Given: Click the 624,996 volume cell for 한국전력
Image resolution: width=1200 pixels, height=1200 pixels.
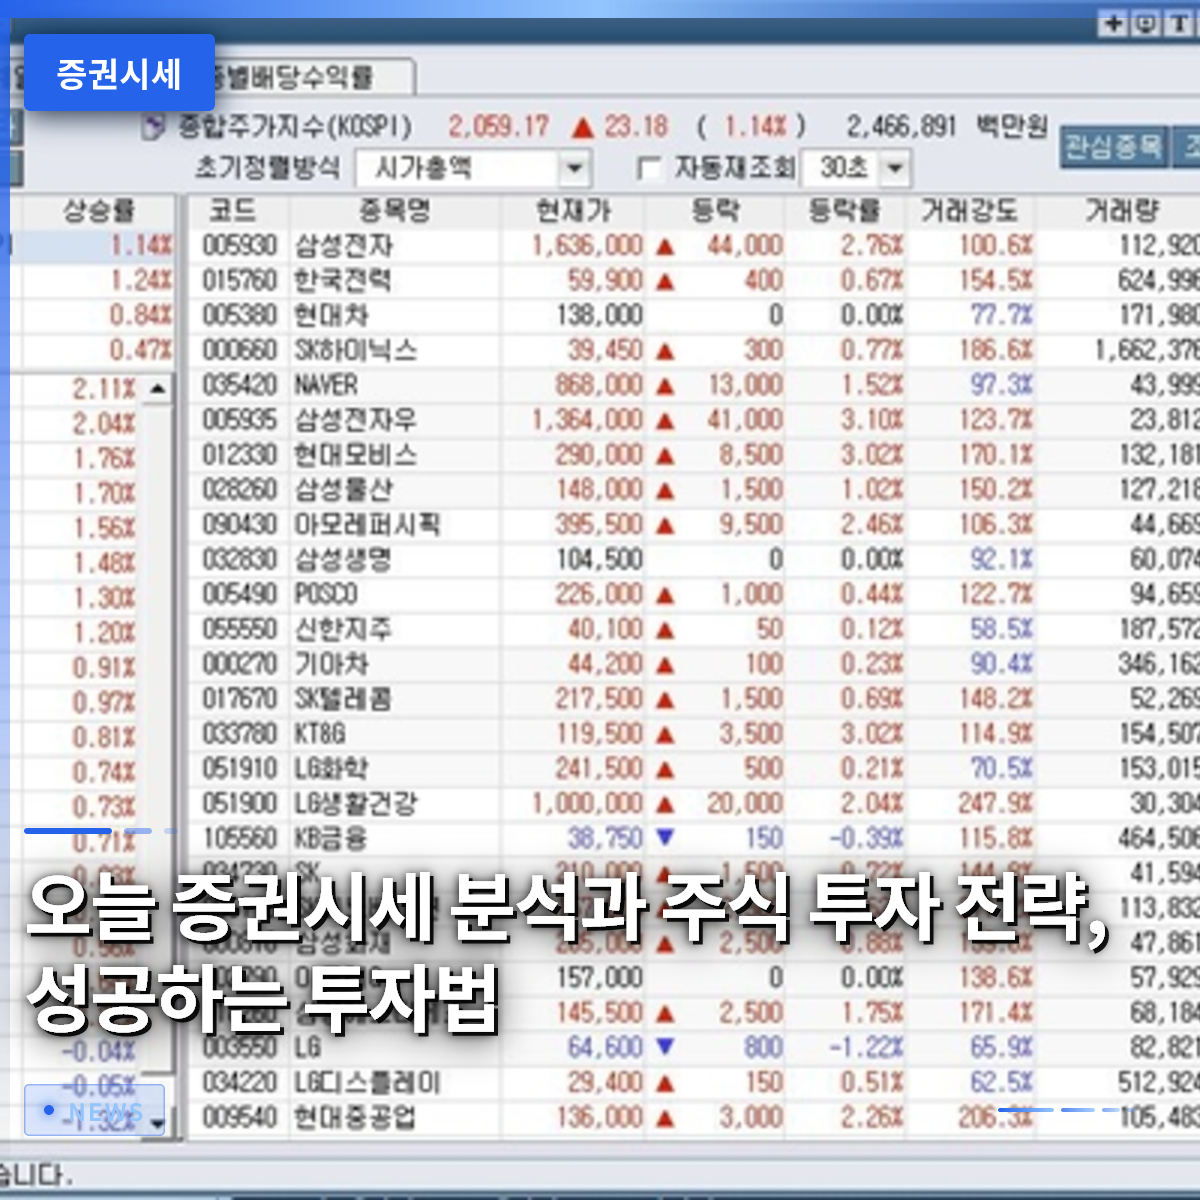Looking at the screenshot, I should pyautogui.click(x=1158, y=280).
